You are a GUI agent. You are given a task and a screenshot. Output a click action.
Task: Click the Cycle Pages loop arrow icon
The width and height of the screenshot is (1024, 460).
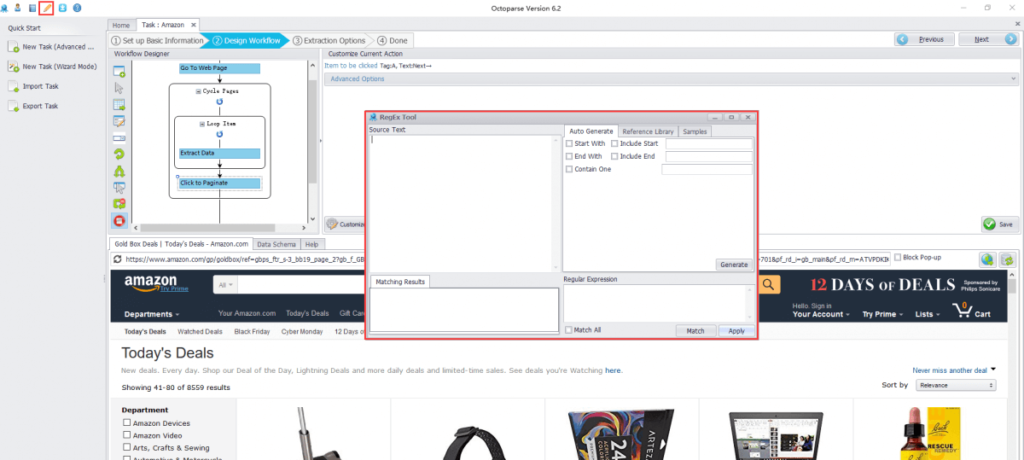(x=219, y=102)
